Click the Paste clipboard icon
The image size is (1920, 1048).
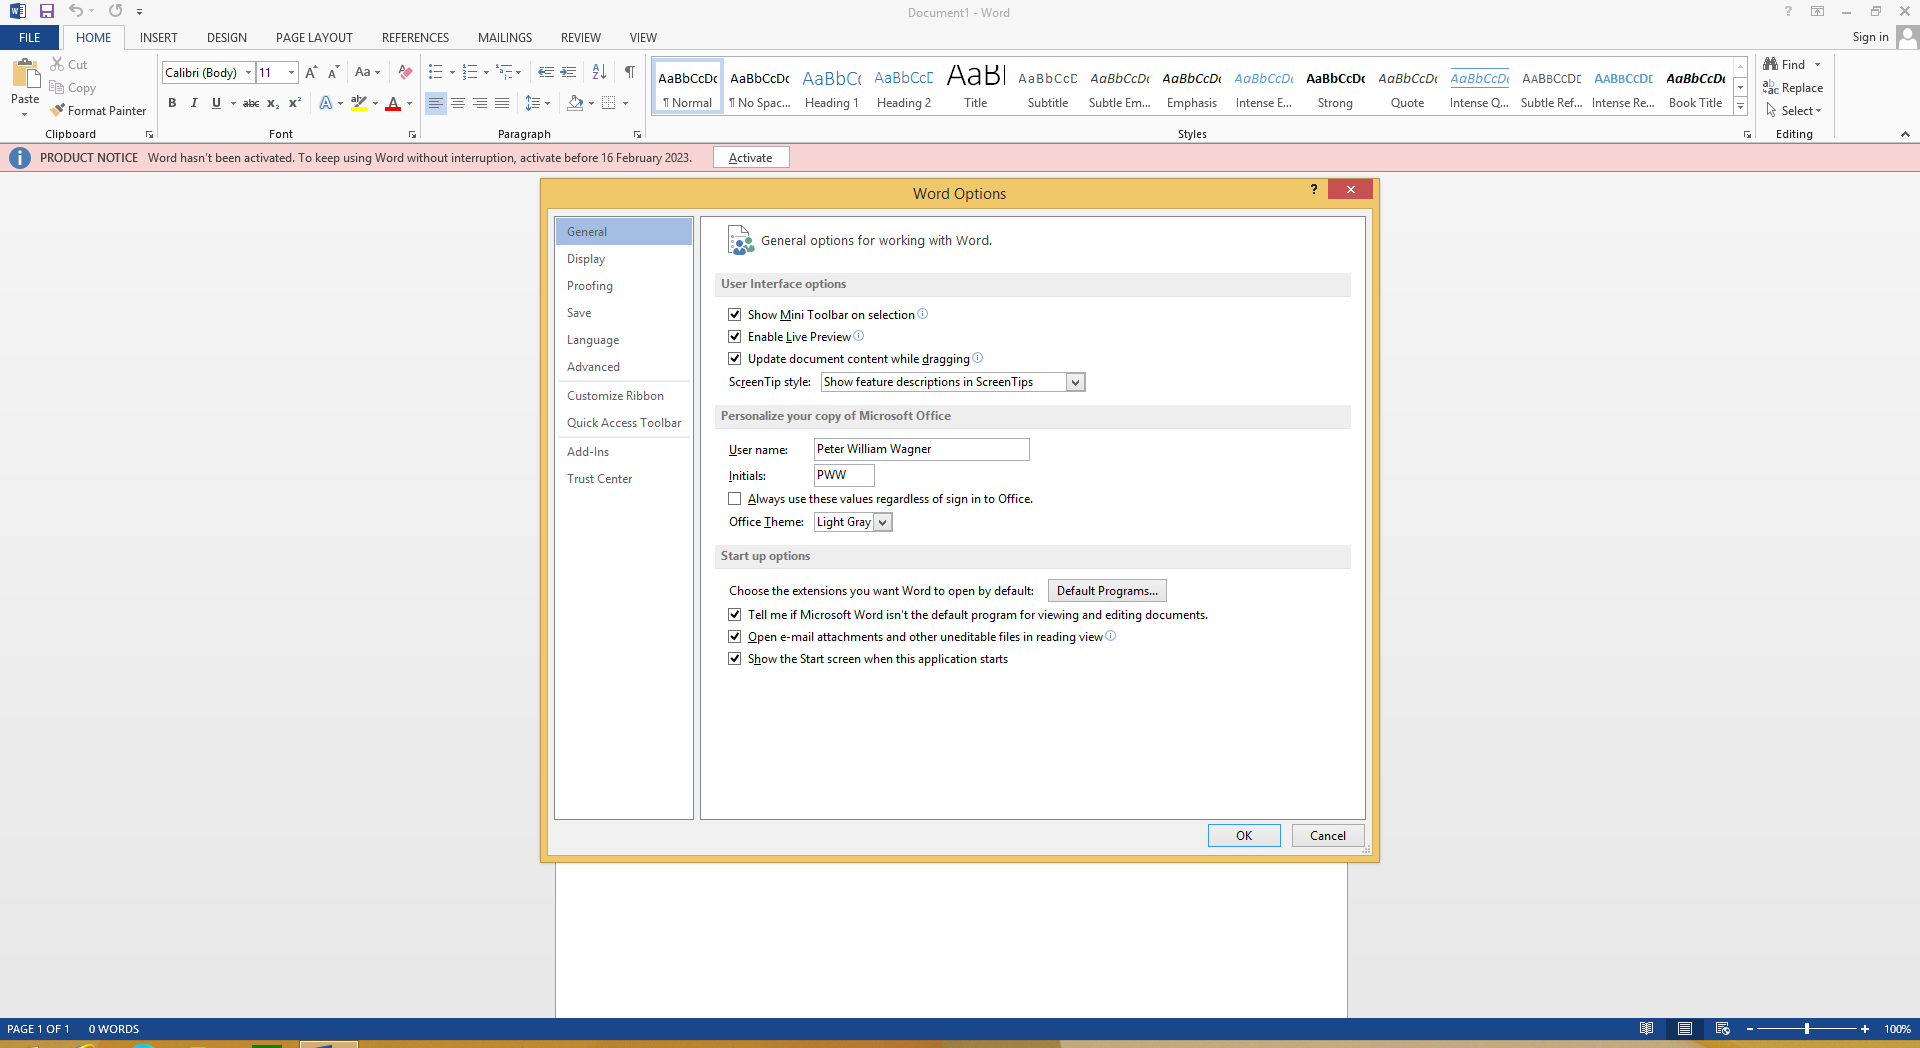[25, 74]
